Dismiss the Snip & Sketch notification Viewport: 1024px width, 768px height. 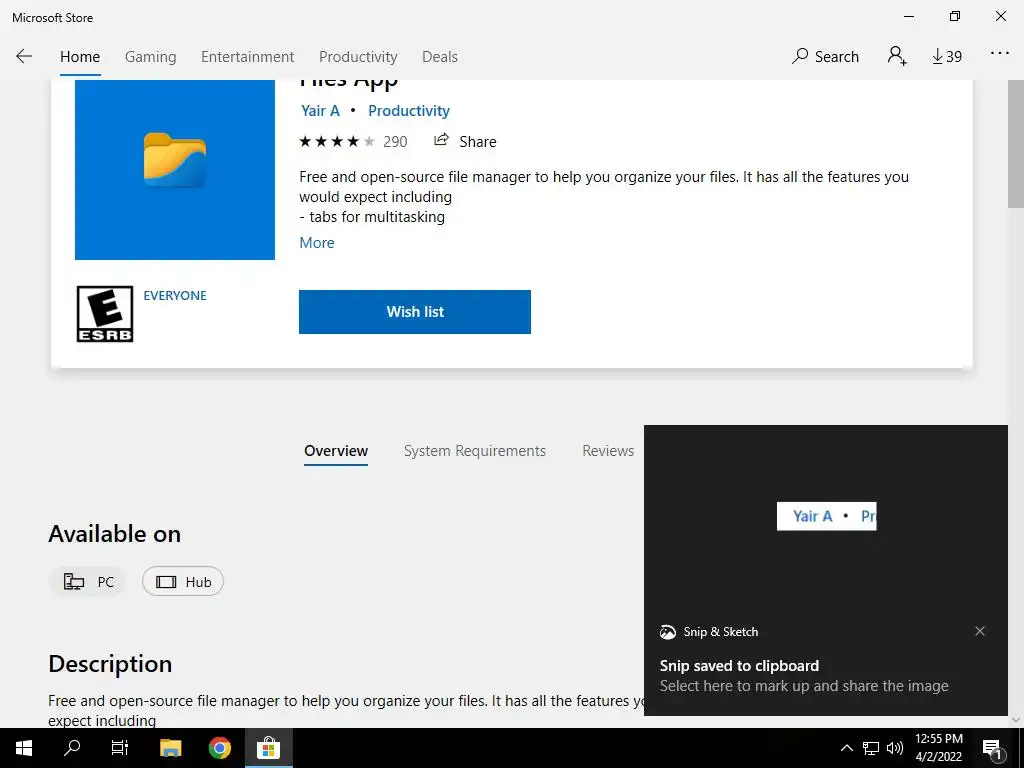click(980, 631)
